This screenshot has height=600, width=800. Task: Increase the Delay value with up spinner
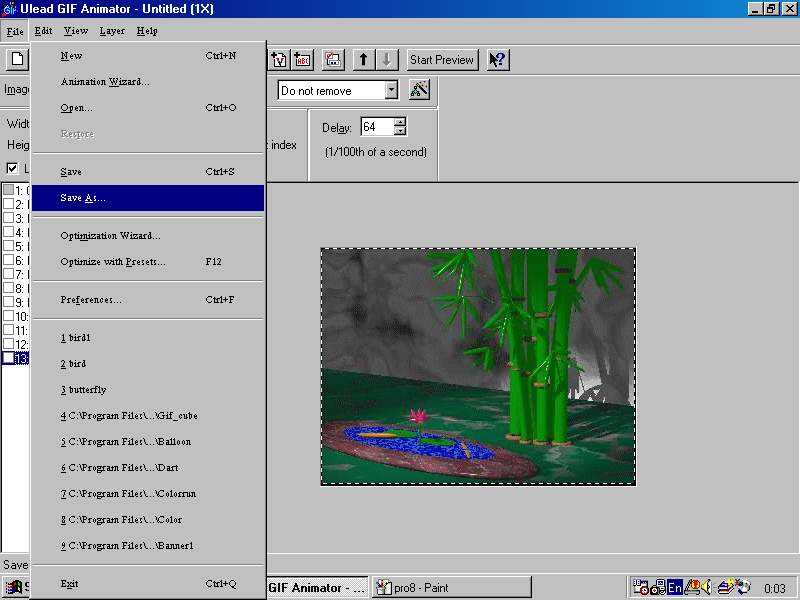[400, 122]
